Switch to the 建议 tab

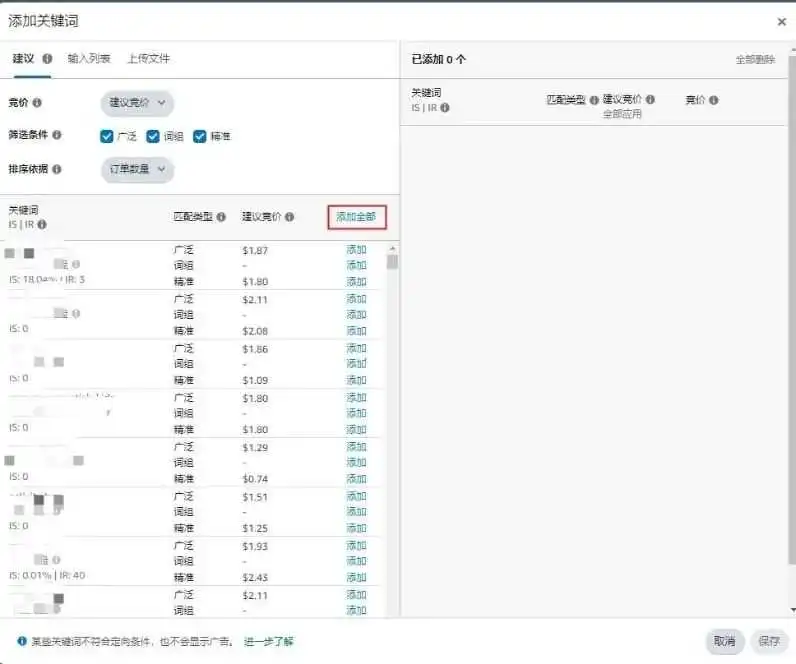click(23, 58)
